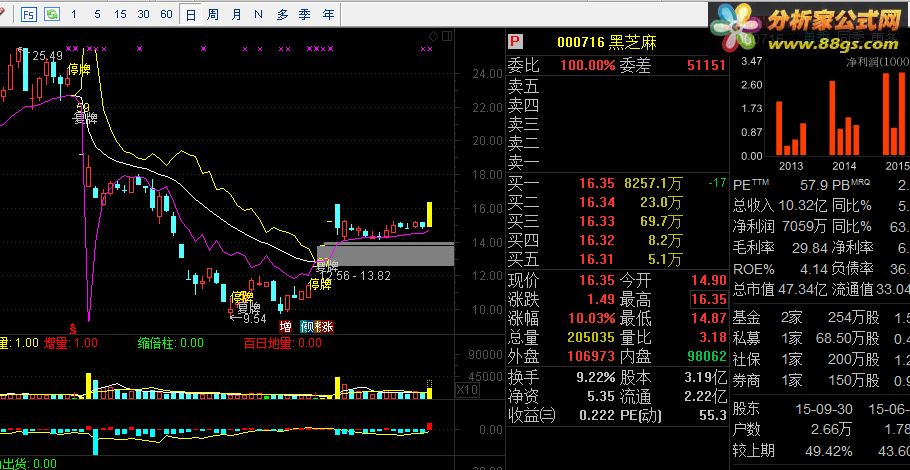Click the 卖一 row label
Screen dimensions: 910x470
(523, 162)
